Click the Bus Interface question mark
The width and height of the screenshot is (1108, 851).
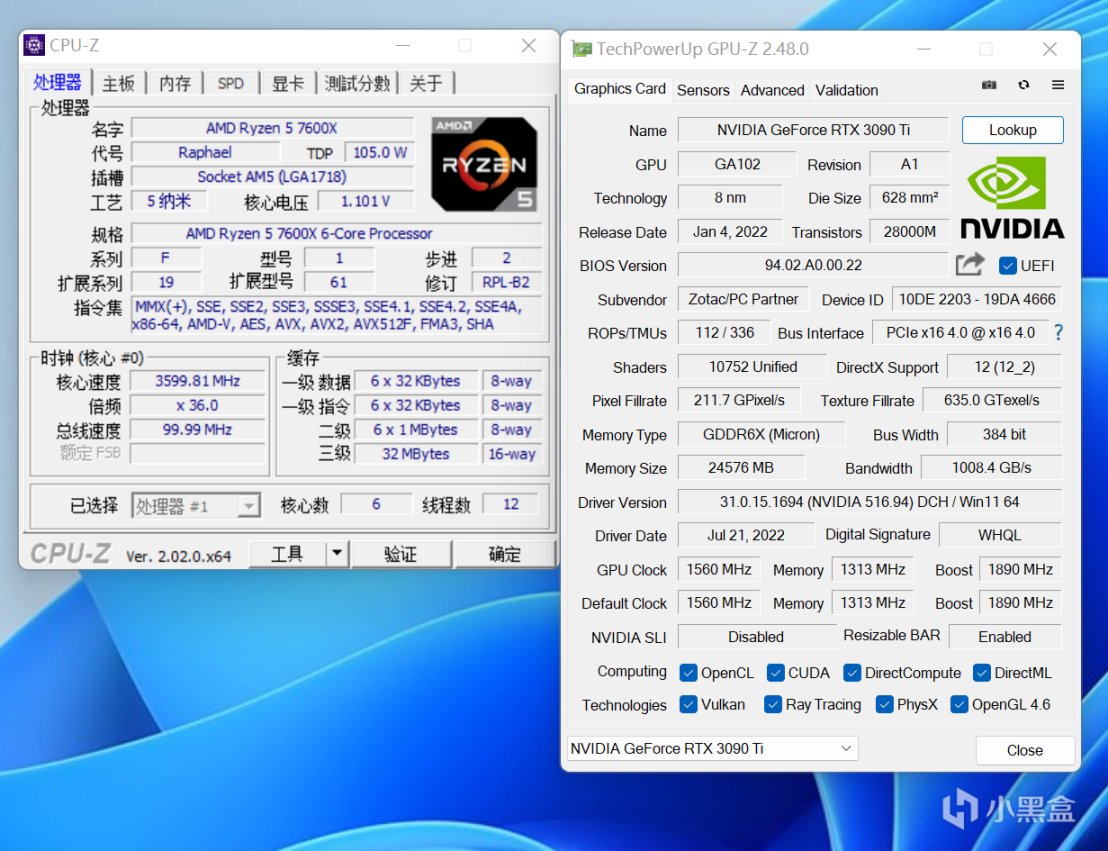pyautogui.click(x=1058, y=333)
